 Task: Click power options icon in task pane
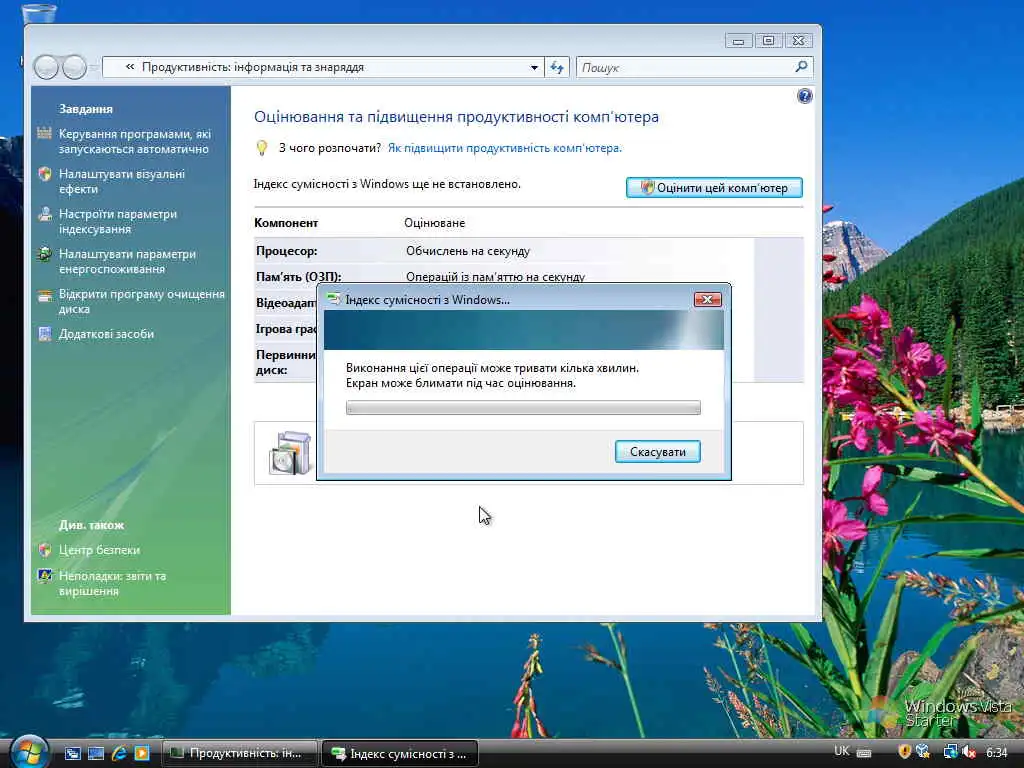[x=44, y=254]
